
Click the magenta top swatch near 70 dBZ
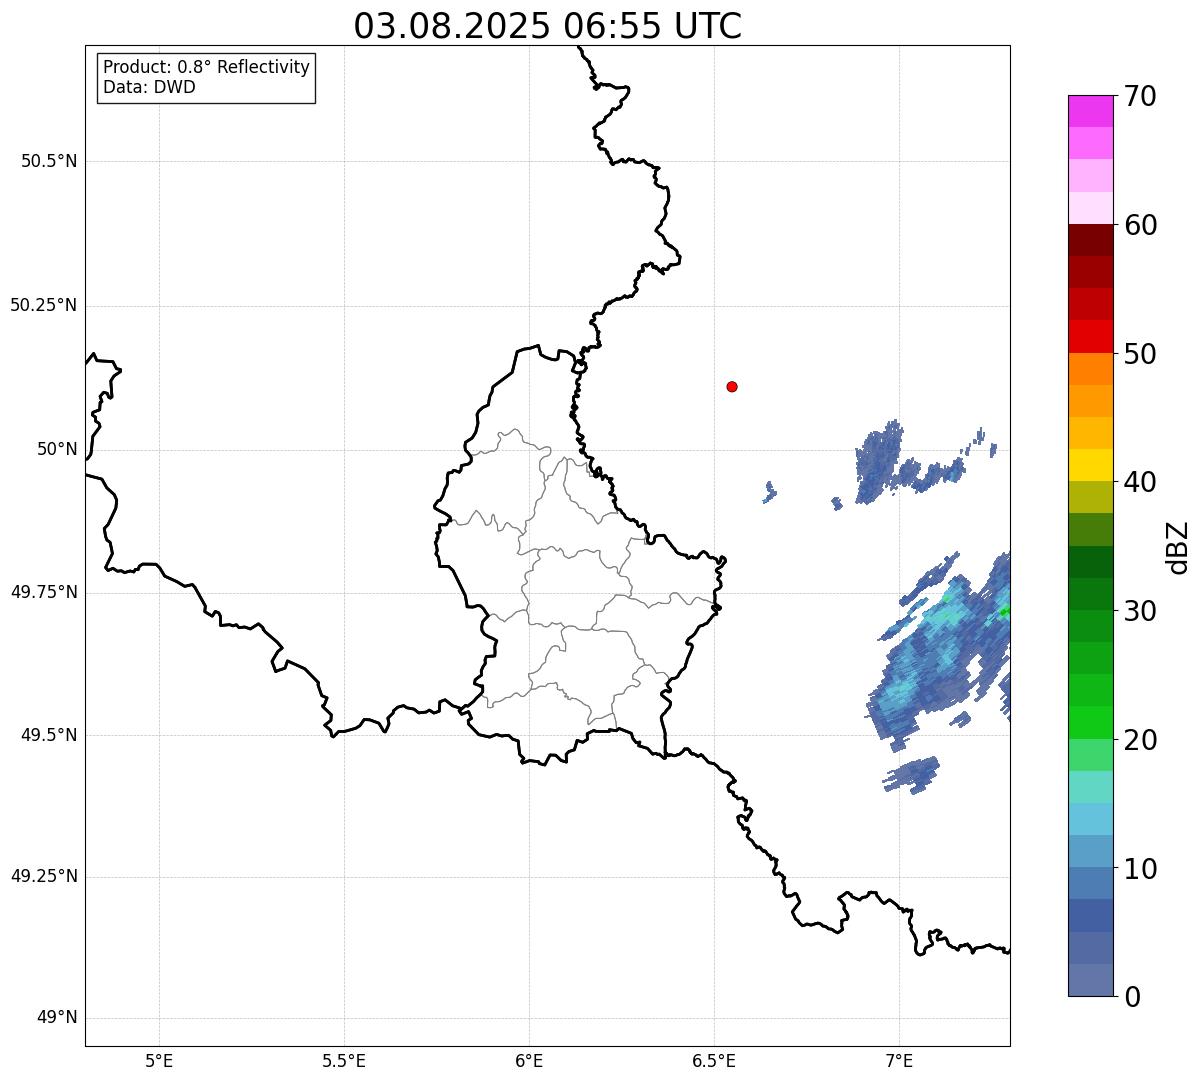click(1090, 111)
